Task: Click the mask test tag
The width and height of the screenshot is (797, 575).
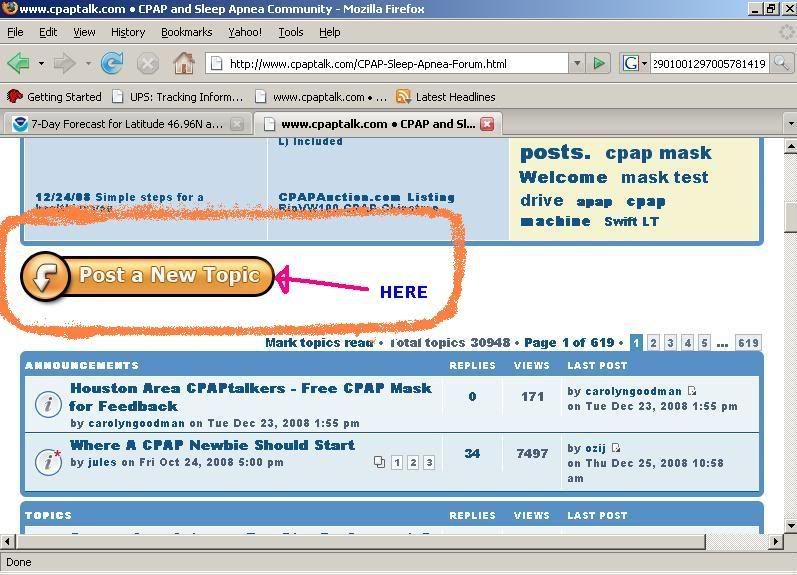Action: pyautogui.click(x=664, y=177)
